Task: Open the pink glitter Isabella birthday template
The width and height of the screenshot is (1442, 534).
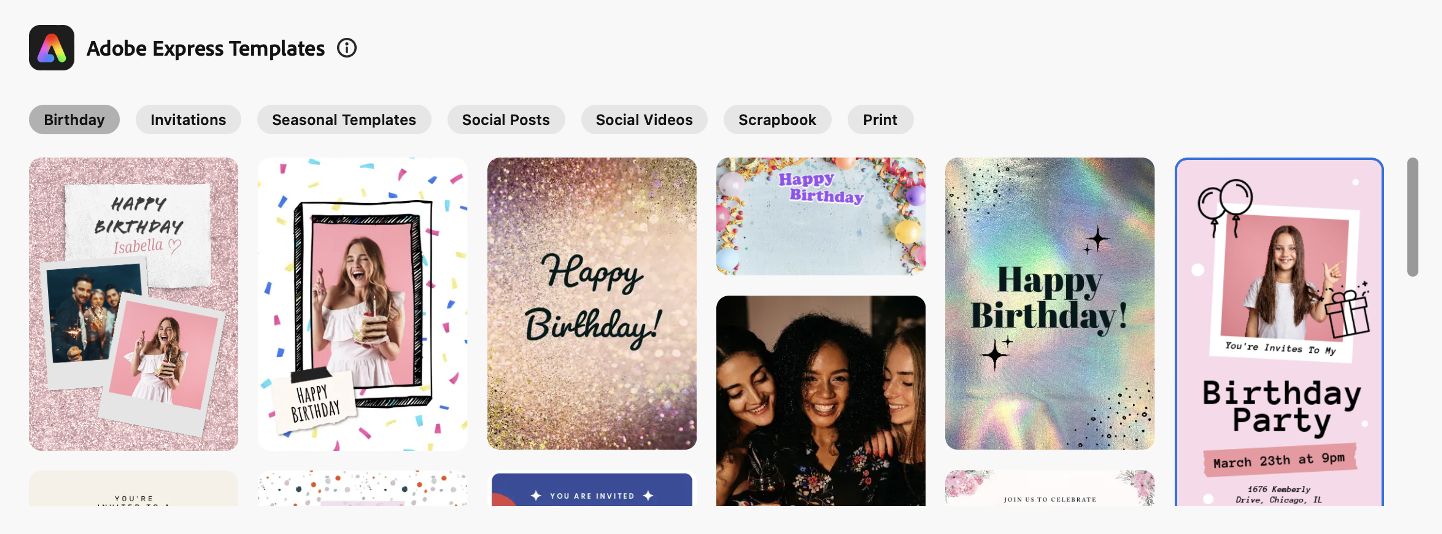Action: click(134, 304)
